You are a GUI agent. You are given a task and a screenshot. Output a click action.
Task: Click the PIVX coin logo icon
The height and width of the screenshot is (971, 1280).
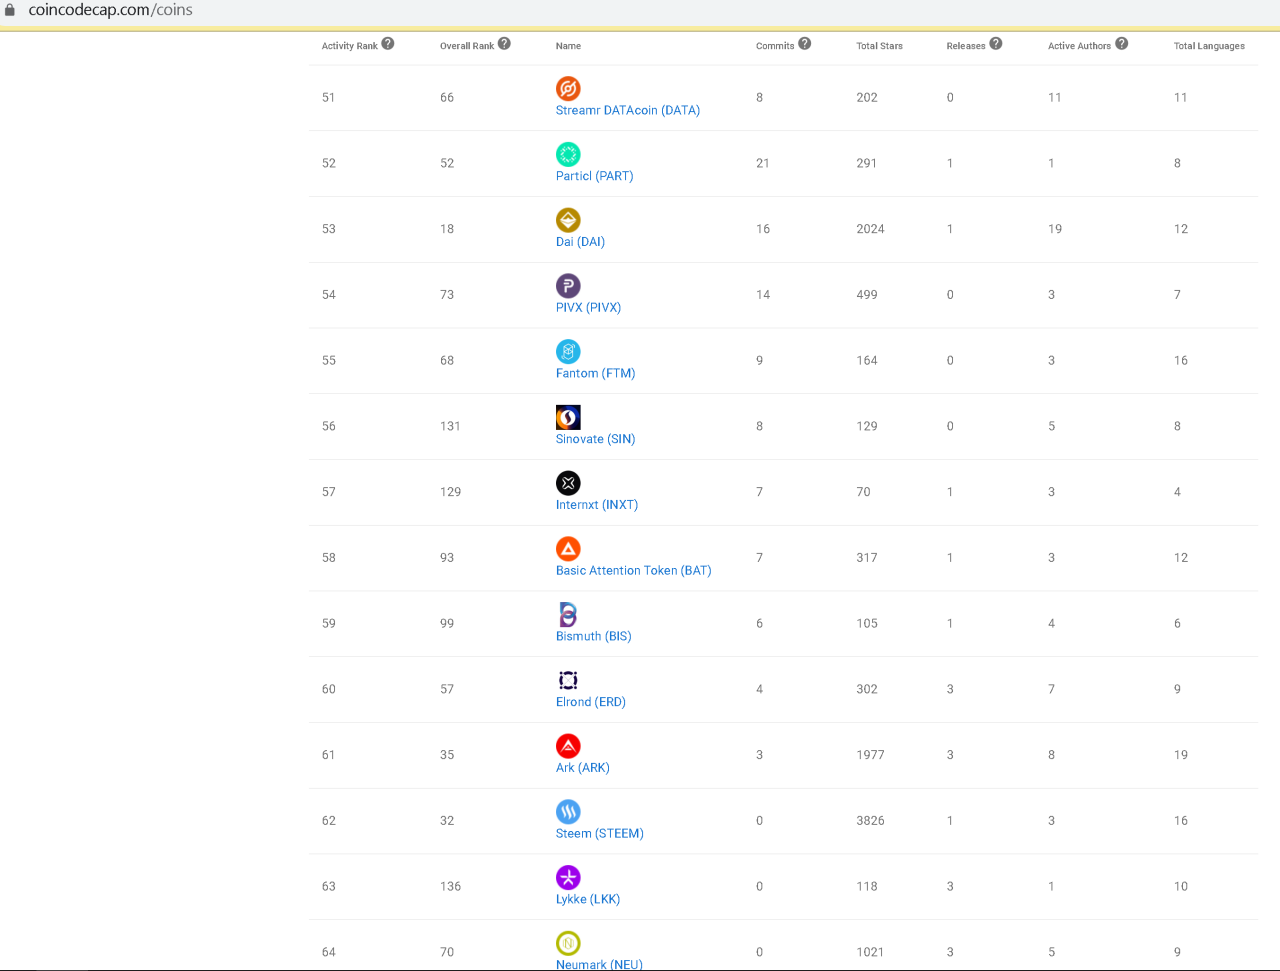point(568,286)
